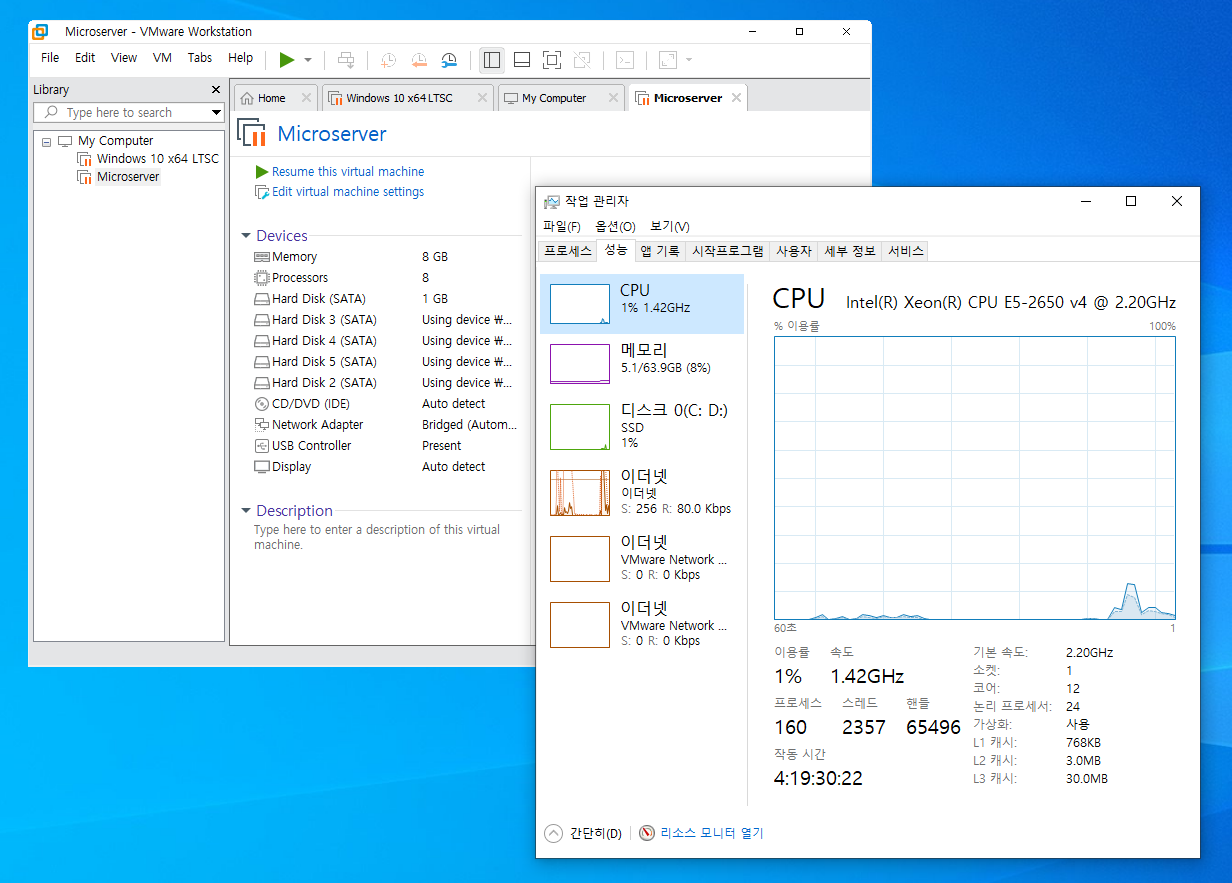
Task: Click the stretch guest toolbar icon
Action: (x=668, y=60)
